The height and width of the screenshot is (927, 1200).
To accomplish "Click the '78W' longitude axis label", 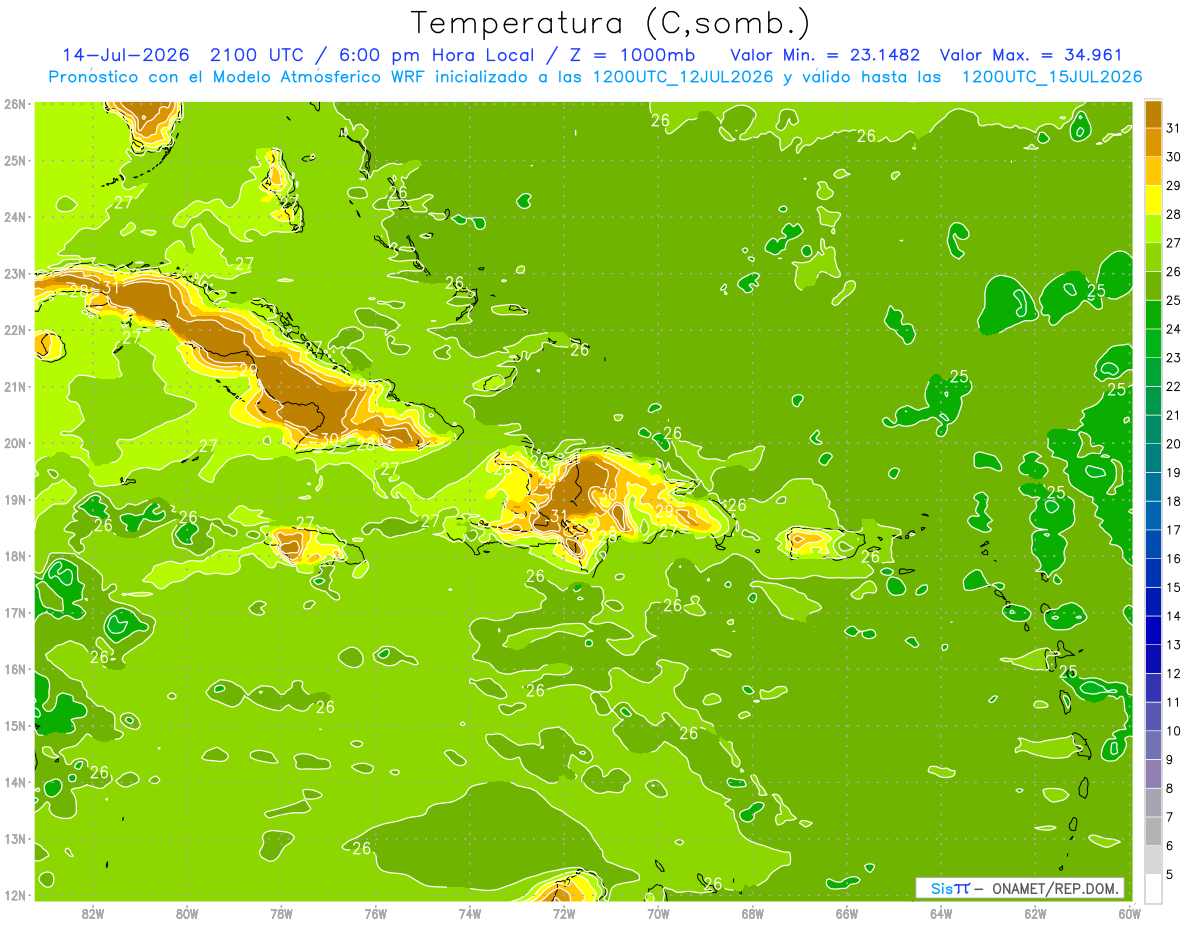I will click(281, 913).
